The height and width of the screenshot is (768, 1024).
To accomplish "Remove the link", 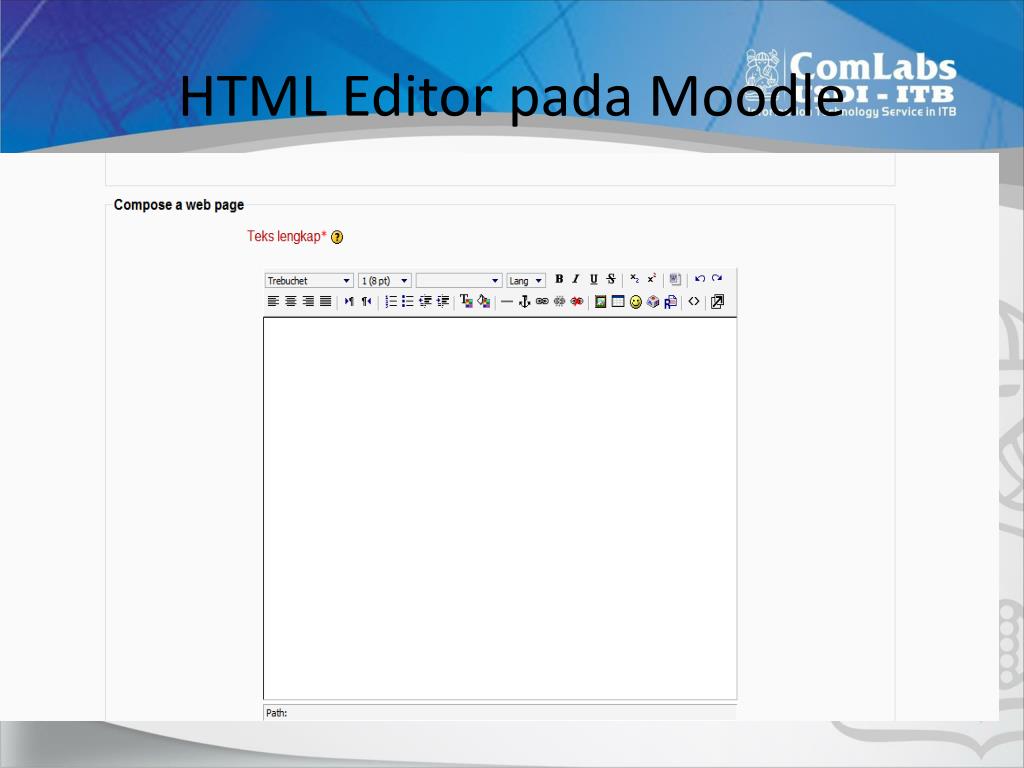I will (560, 301).
